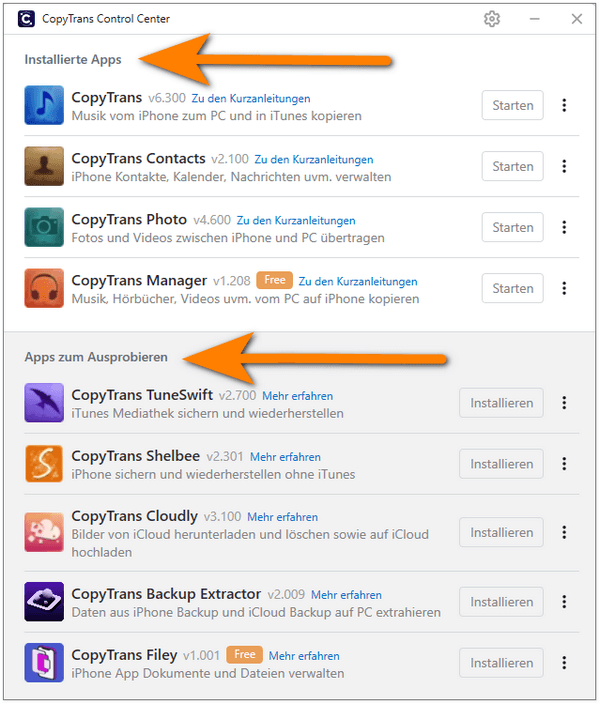Open the settings gear in title bar
This screenshot has height=704, width=600.
tap(492, 19)
